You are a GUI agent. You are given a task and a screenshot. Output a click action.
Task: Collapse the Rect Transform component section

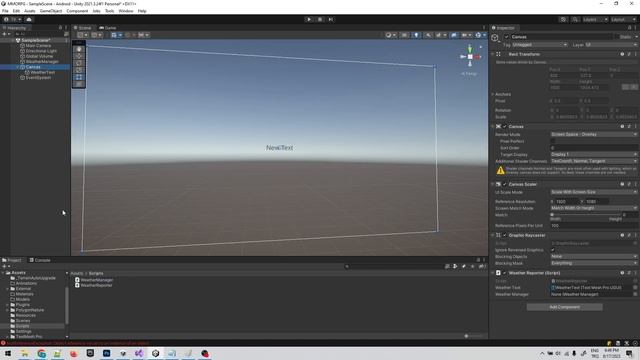tap(493, 54)
